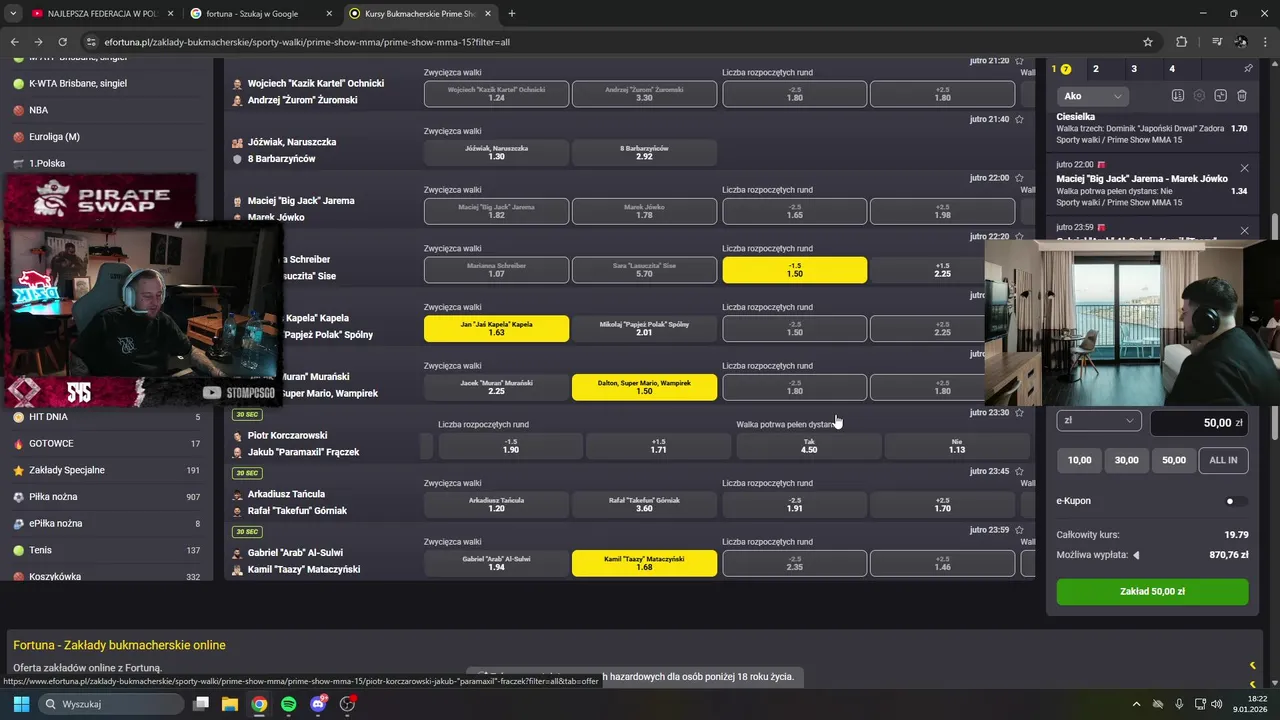Click the stake amount input field
Image resolution: width=1280 pixels, height=720 pixels.
[1199, 423]
